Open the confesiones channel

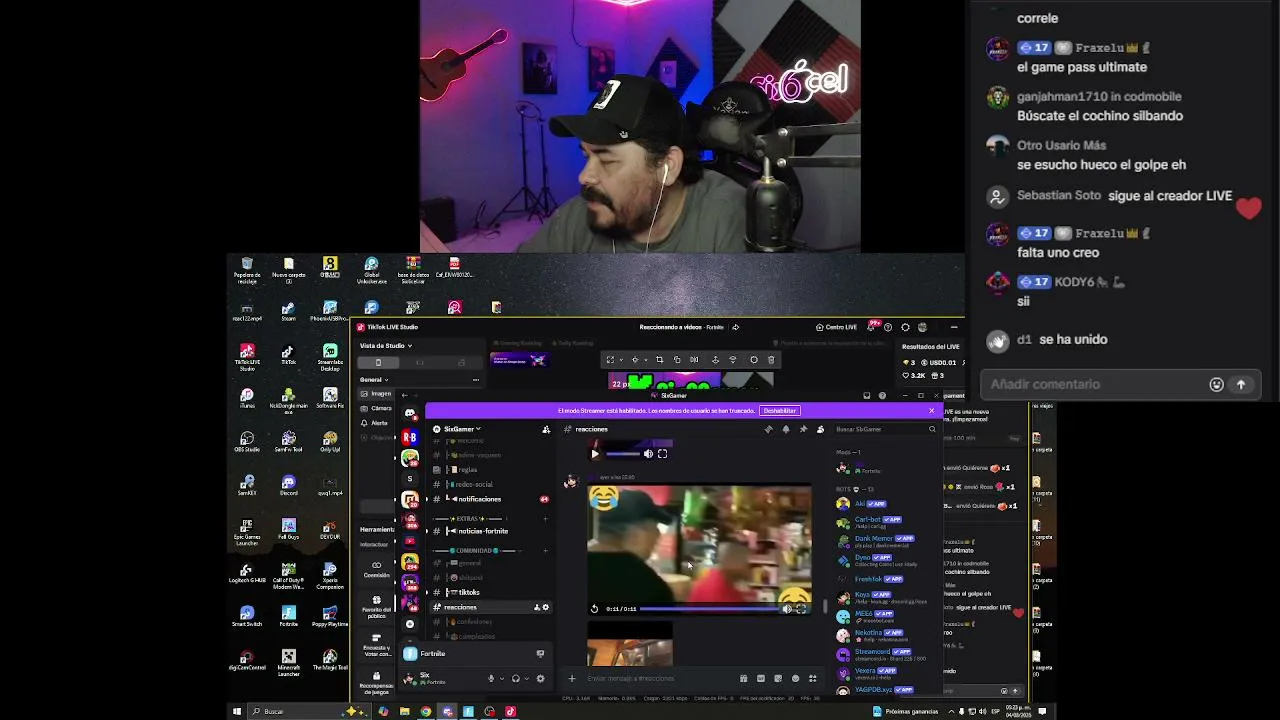pos(475,622)
